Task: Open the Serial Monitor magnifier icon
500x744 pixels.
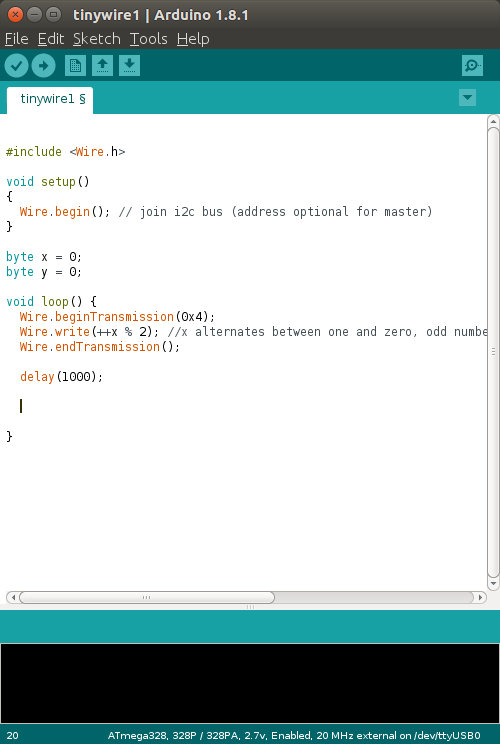Action: pyautogui.click(x=472, y=65)
